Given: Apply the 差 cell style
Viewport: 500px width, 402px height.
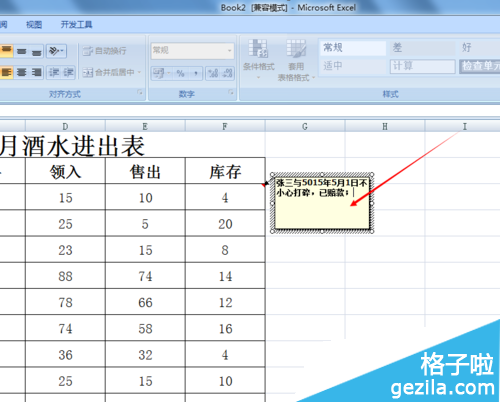Looking at the screenshot, I should 423,48.
